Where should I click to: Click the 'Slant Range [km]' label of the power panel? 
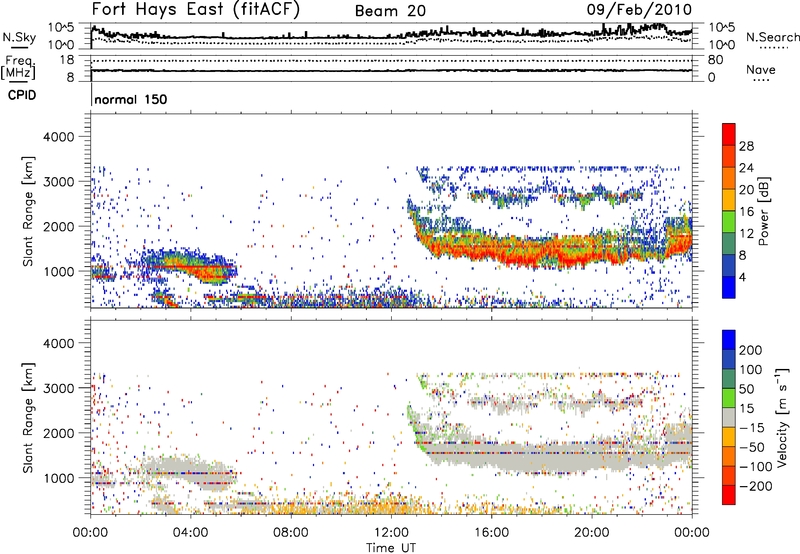point(29,211)
